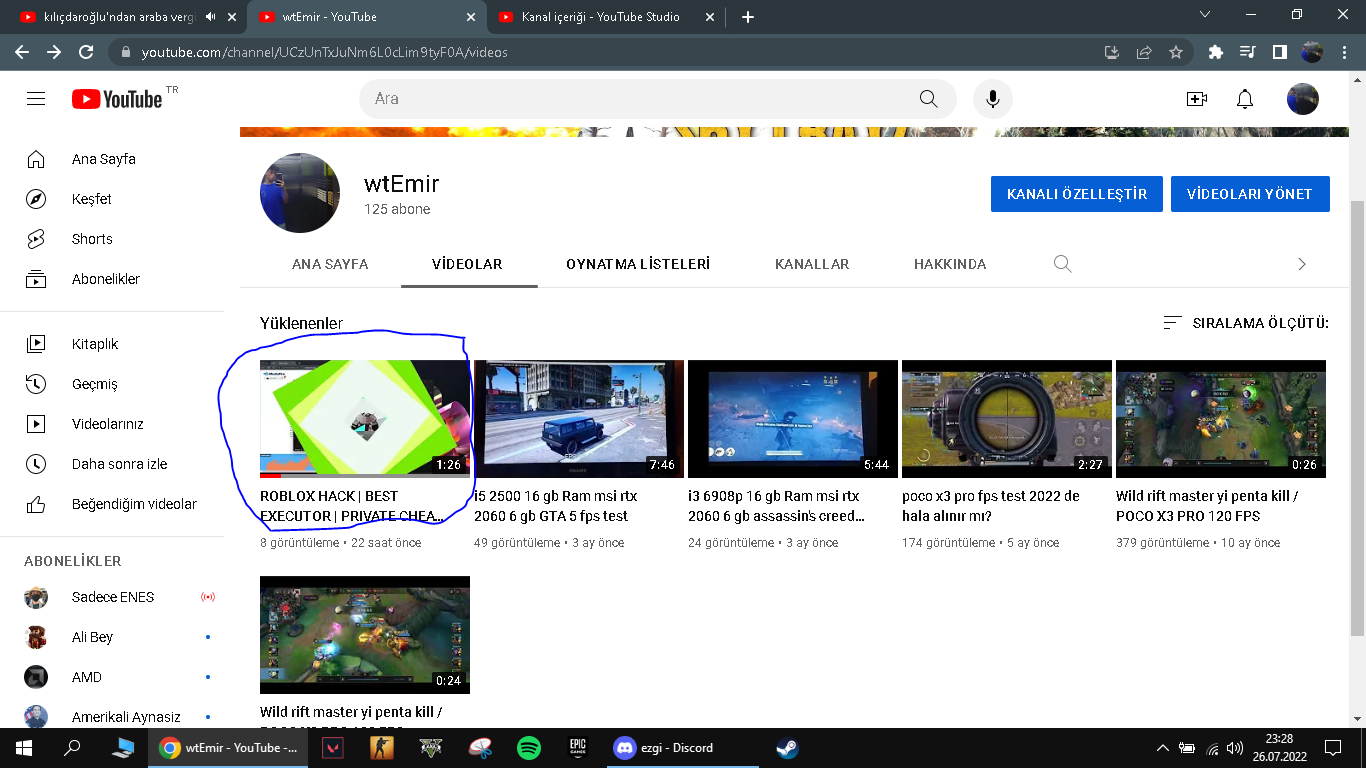Open the assassin's creed video thumbnail
This screenshot has width=1366, height=768.
[x=793, y=419]
